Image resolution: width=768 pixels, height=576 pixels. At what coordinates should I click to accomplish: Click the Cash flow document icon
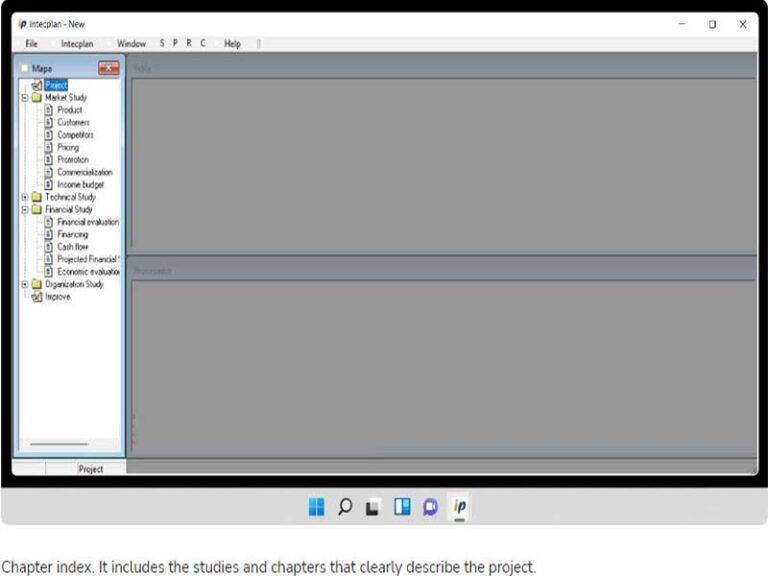pos(48,247)
